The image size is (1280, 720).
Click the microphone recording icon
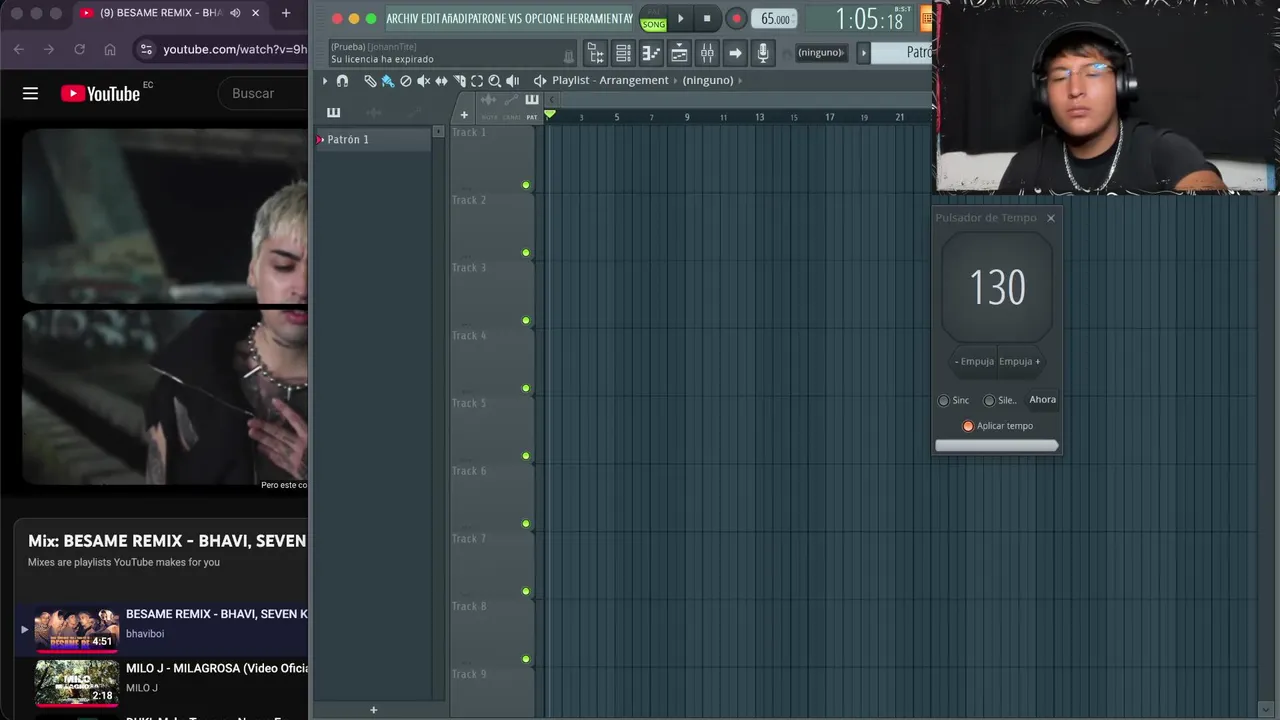pos(763,52)
